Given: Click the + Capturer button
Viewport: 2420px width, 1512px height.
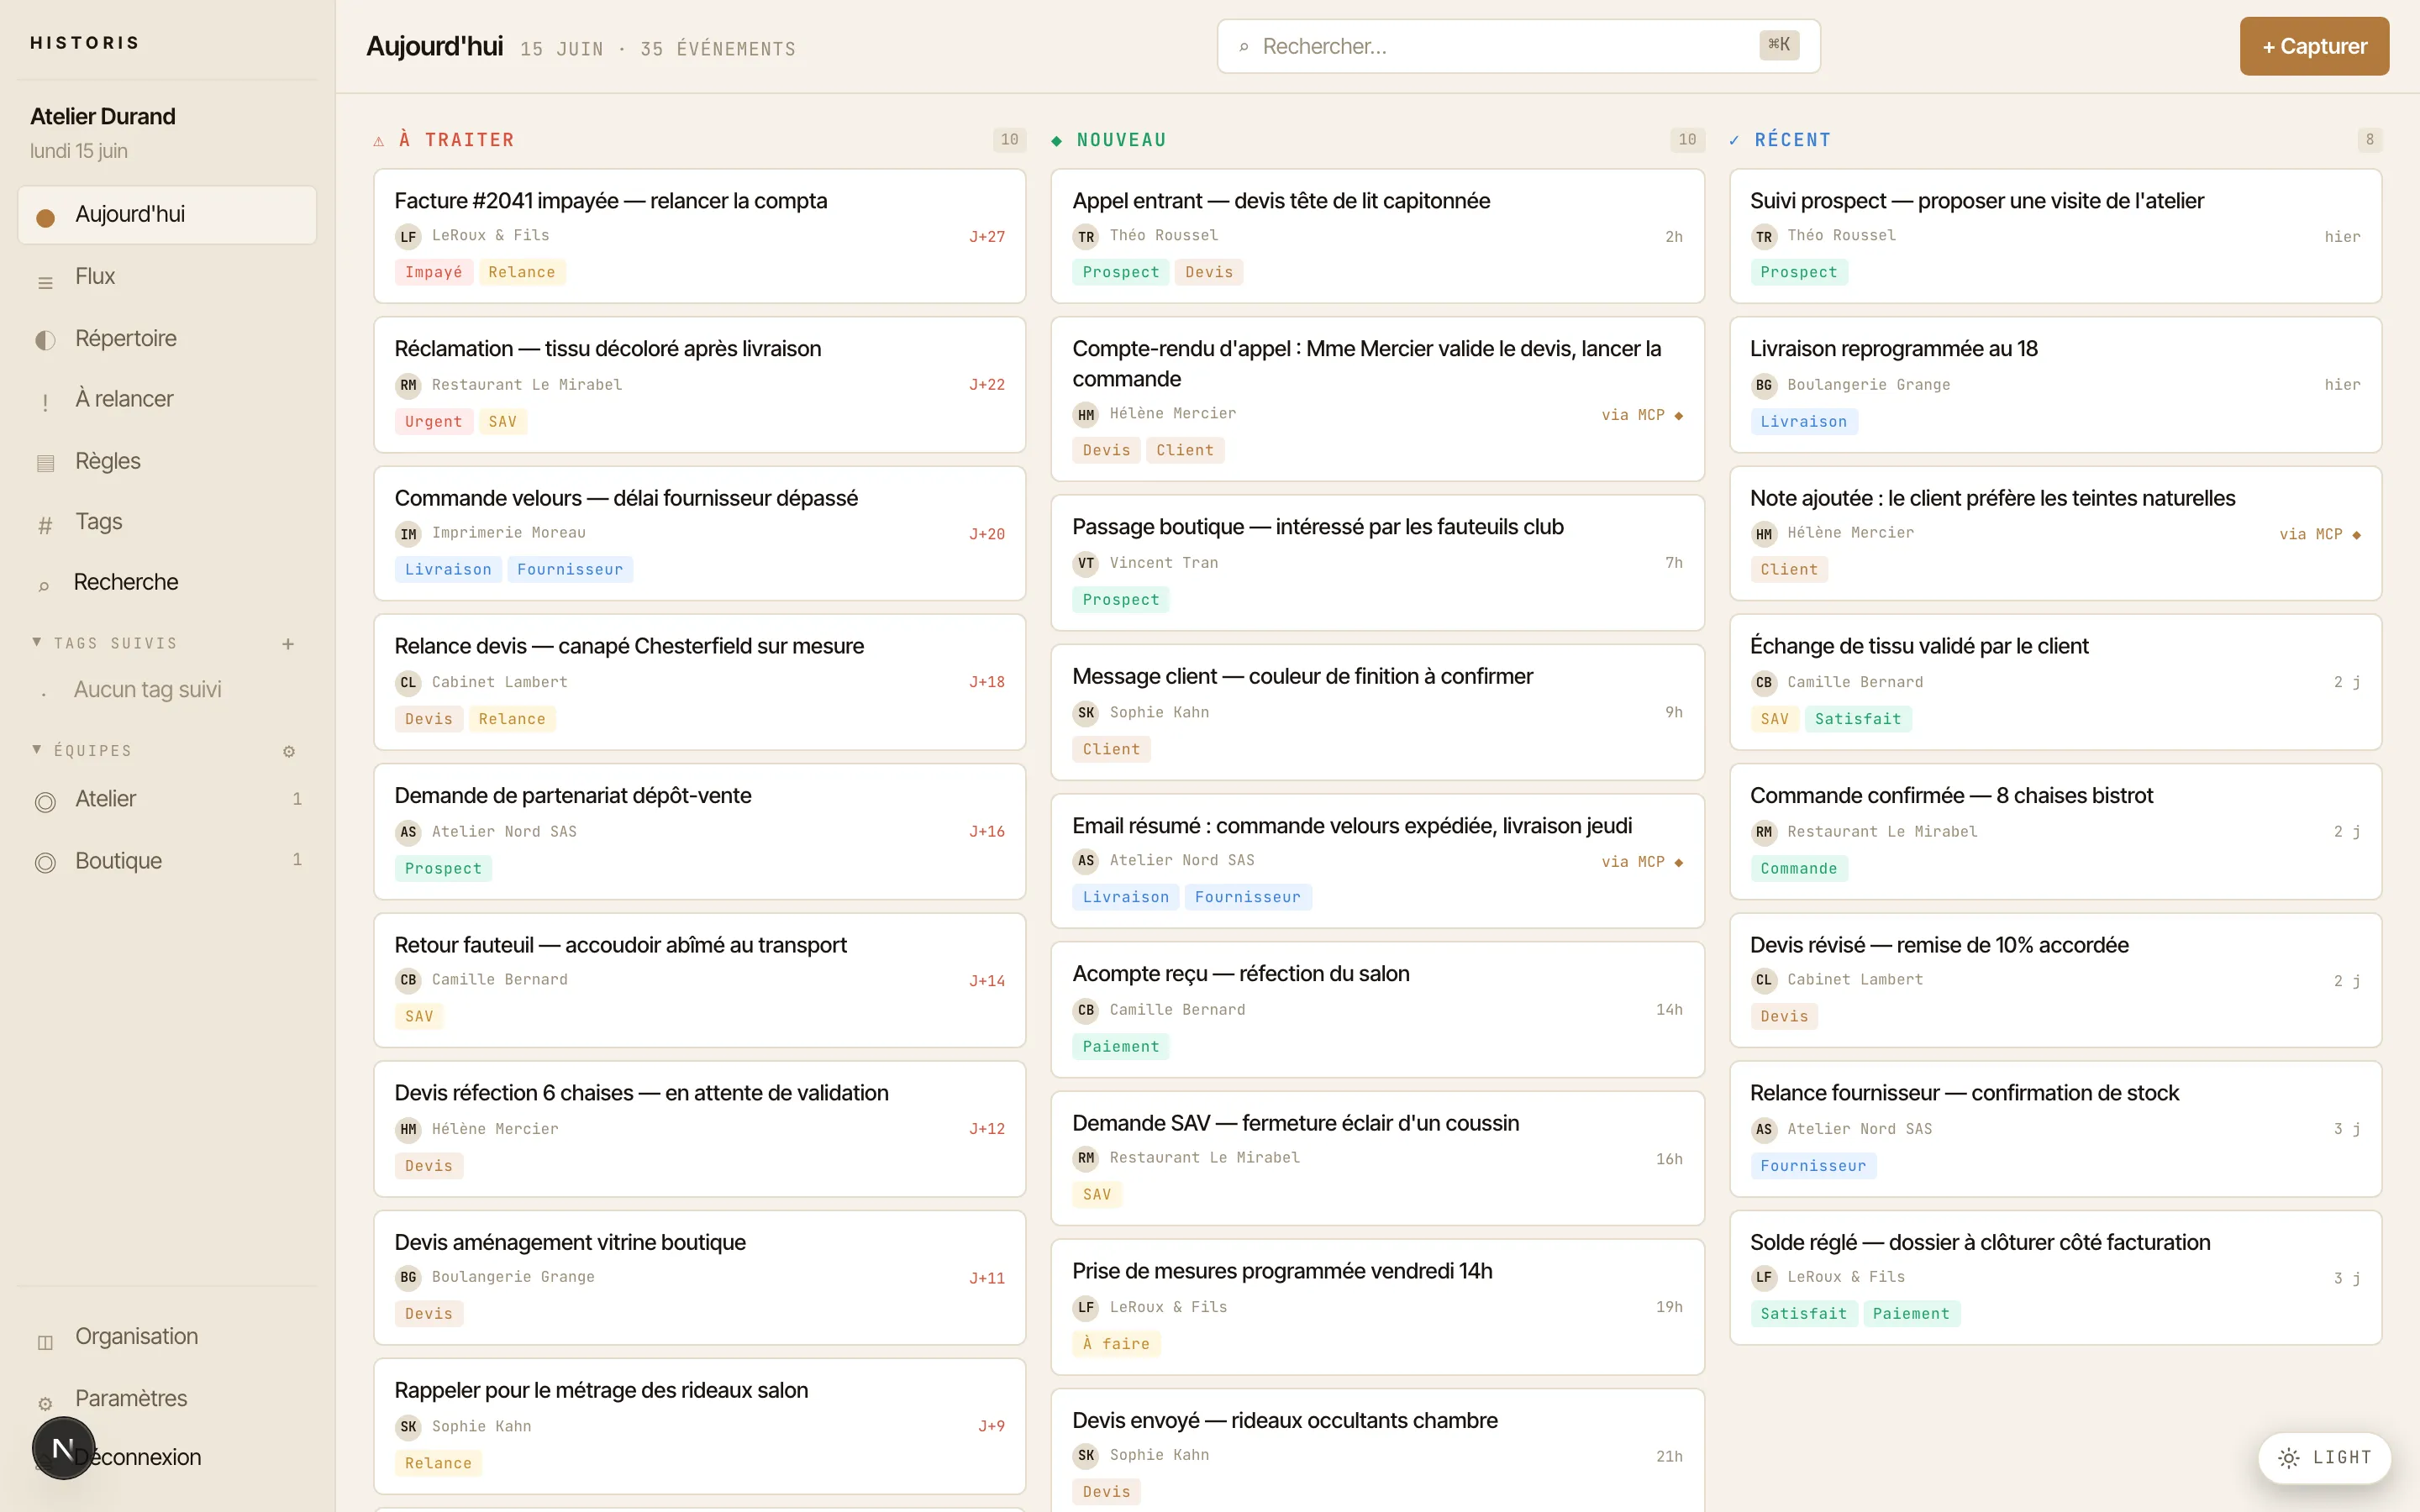Looking at the screenshot, I should [2314, 46].
